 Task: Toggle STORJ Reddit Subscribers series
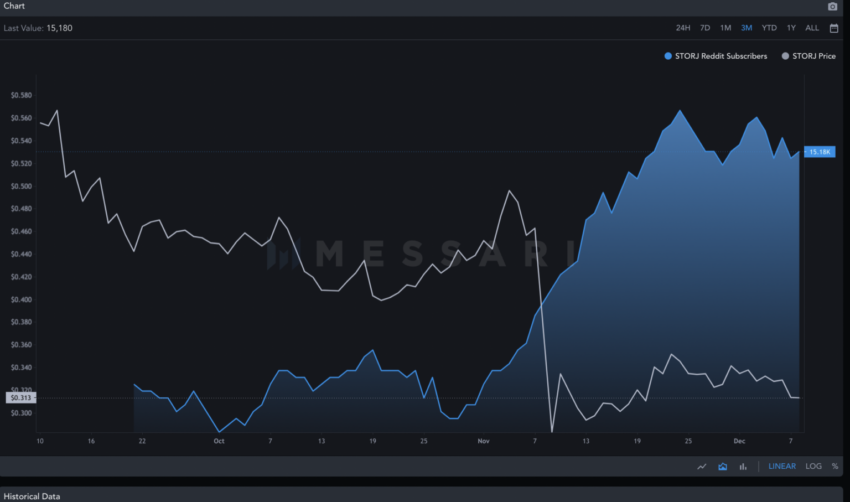(716, 56)
